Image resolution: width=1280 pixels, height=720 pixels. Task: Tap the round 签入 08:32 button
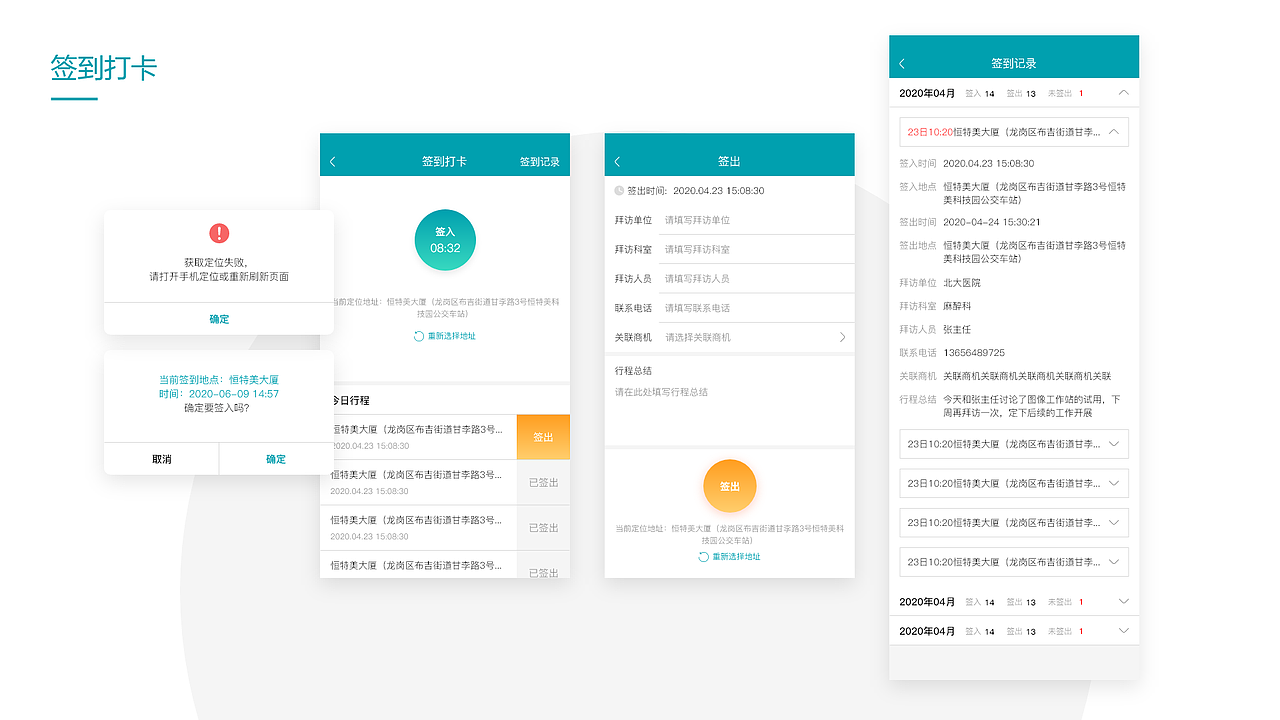(445, 240)
